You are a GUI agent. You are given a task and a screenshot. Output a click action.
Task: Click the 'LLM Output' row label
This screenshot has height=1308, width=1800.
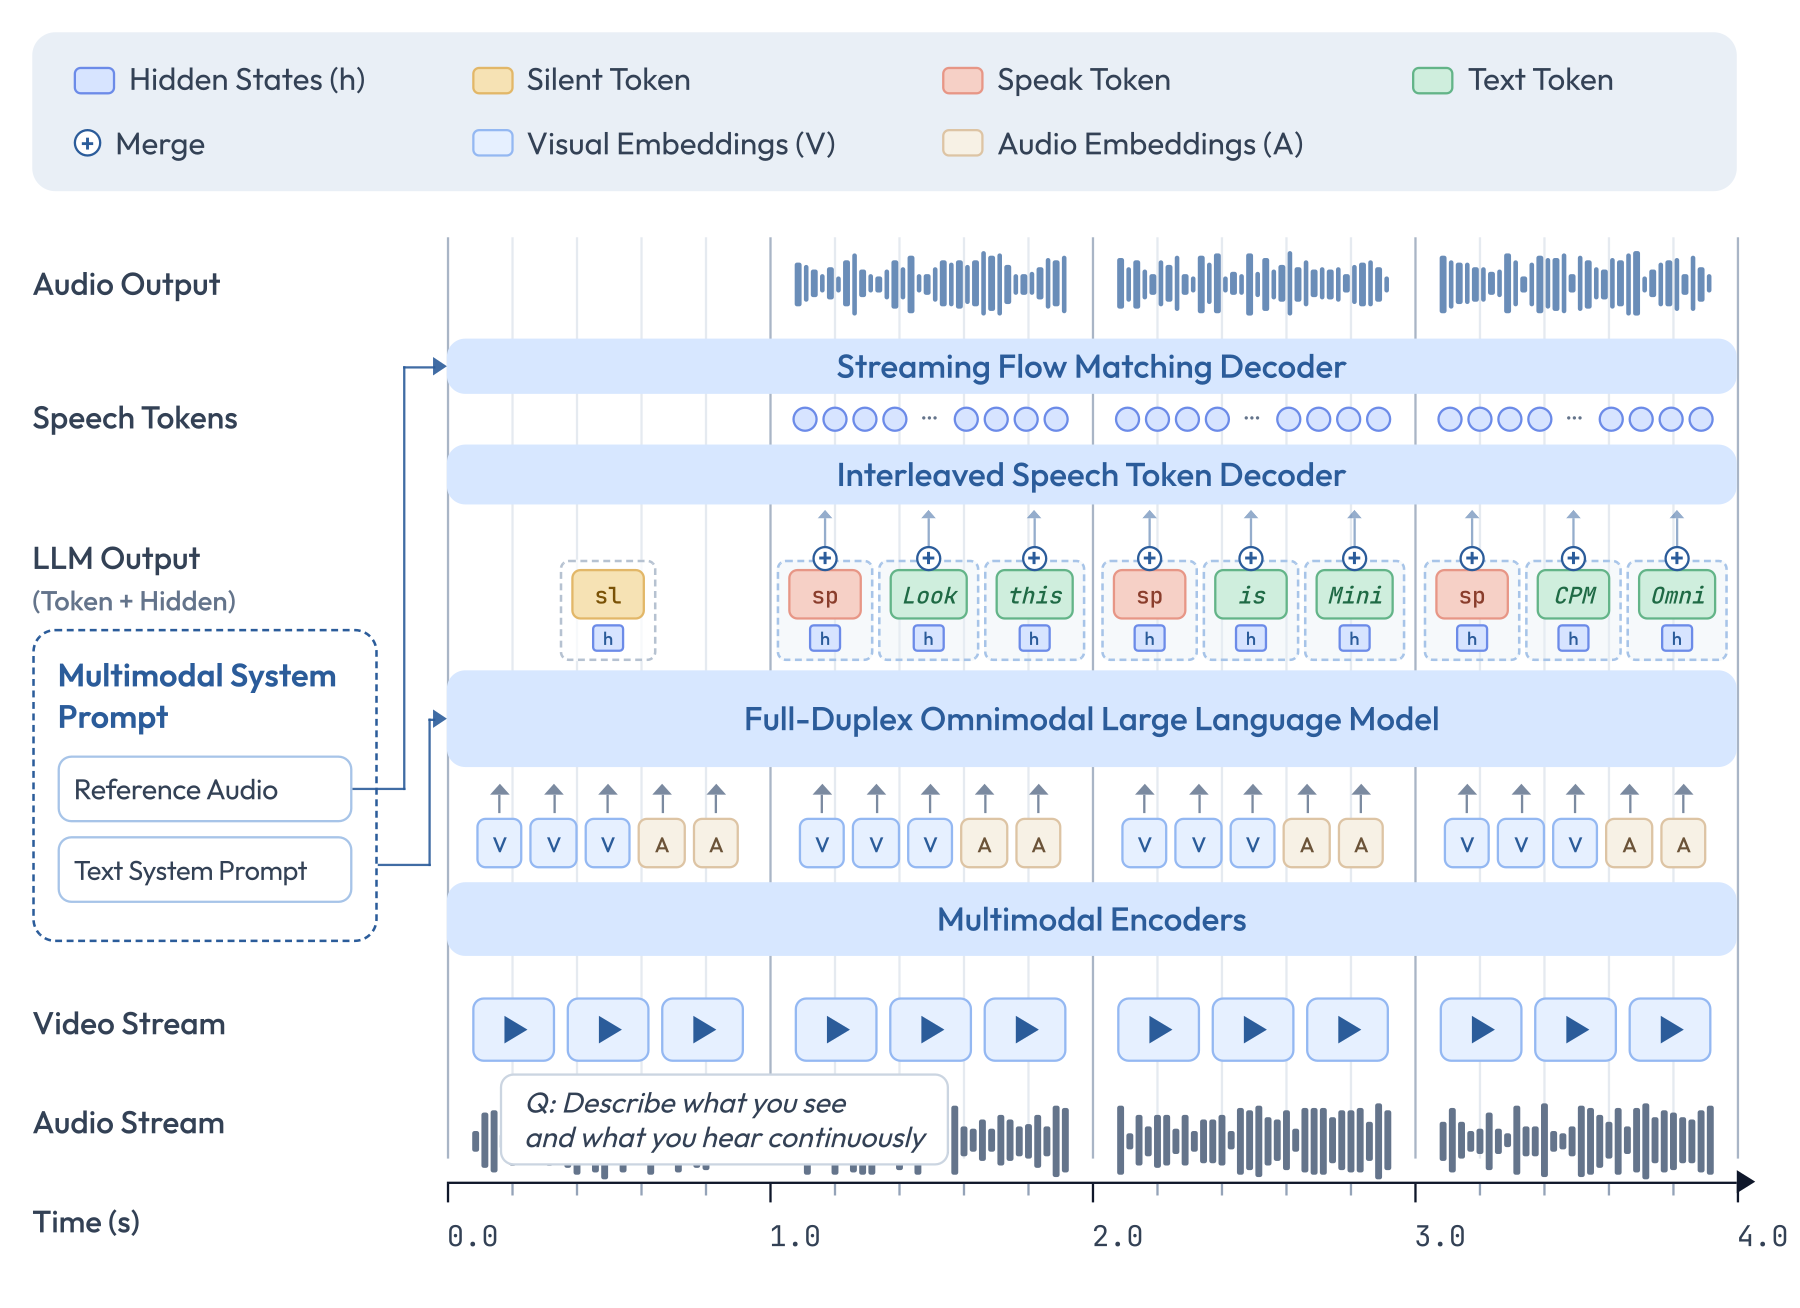(x=116, y=558)
